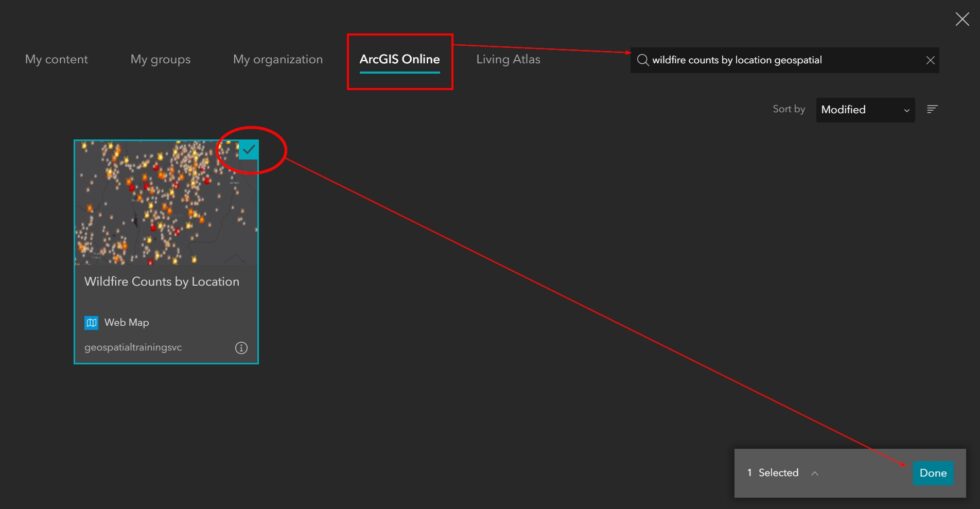Select the ArcGIS Online tab
980x509 pixels.
(399, 59)
